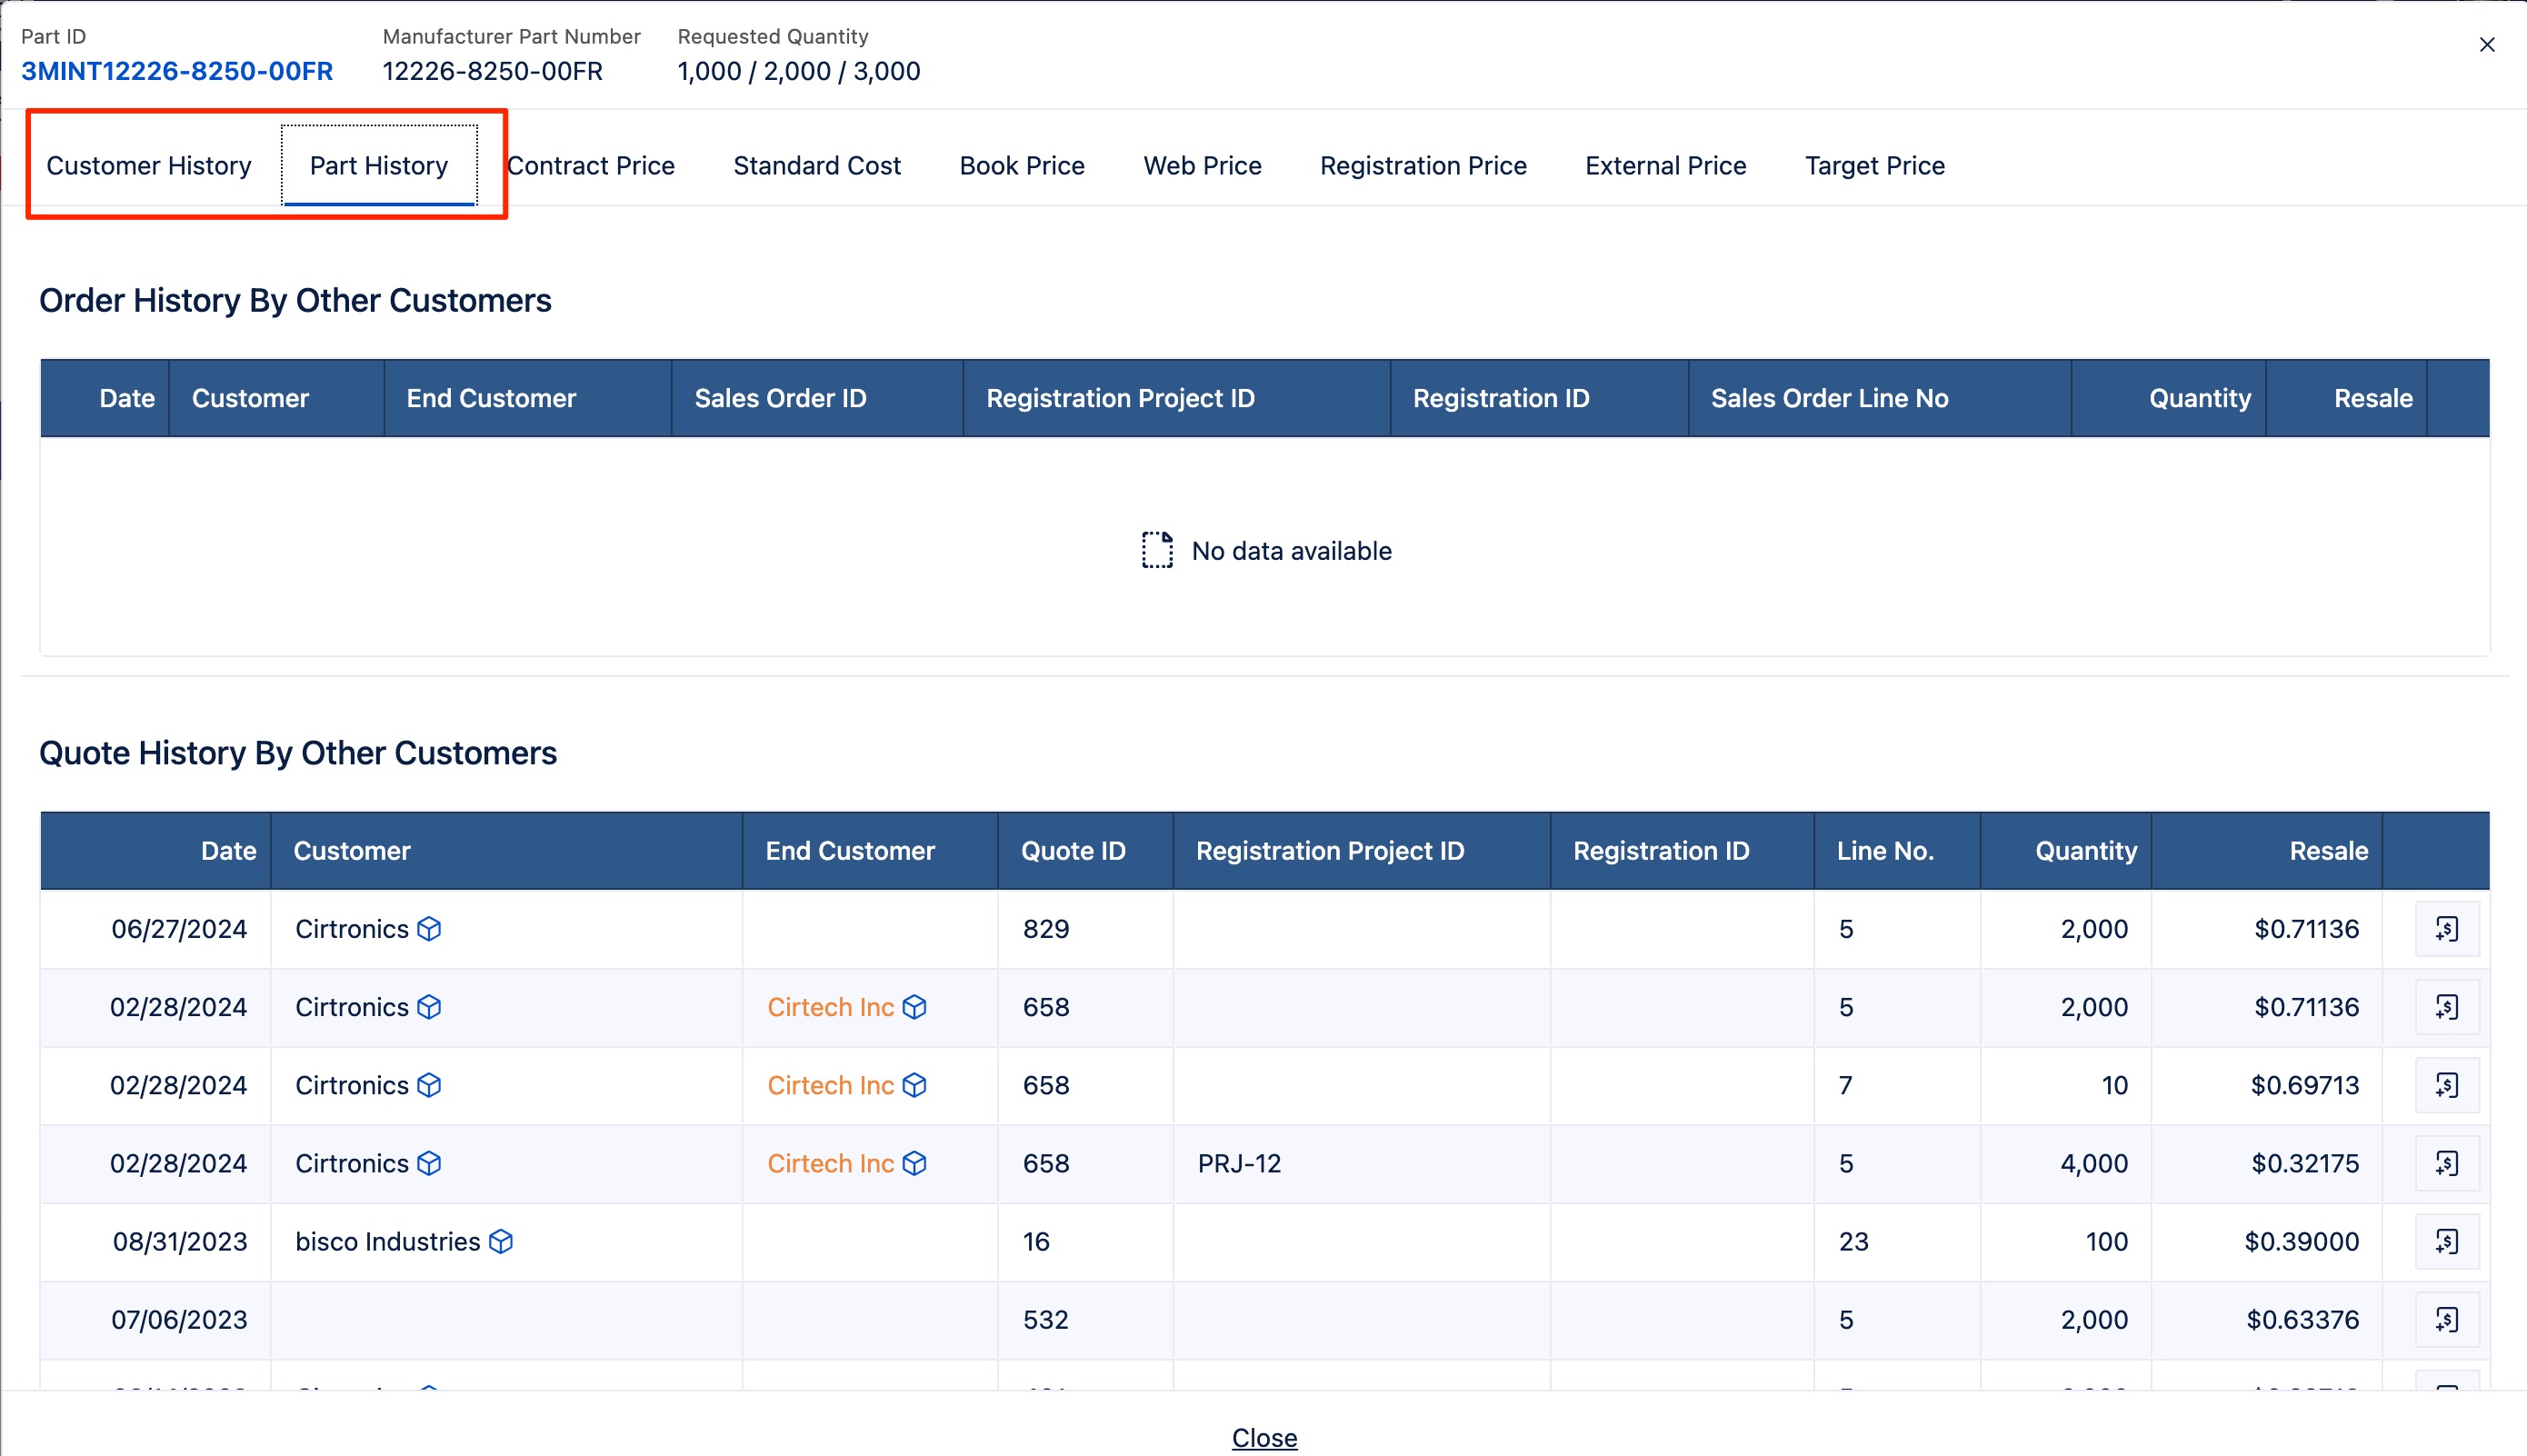Click the $0.39000 resale value
Screen dimensions: 2527x1456
click(2302, 1241)
